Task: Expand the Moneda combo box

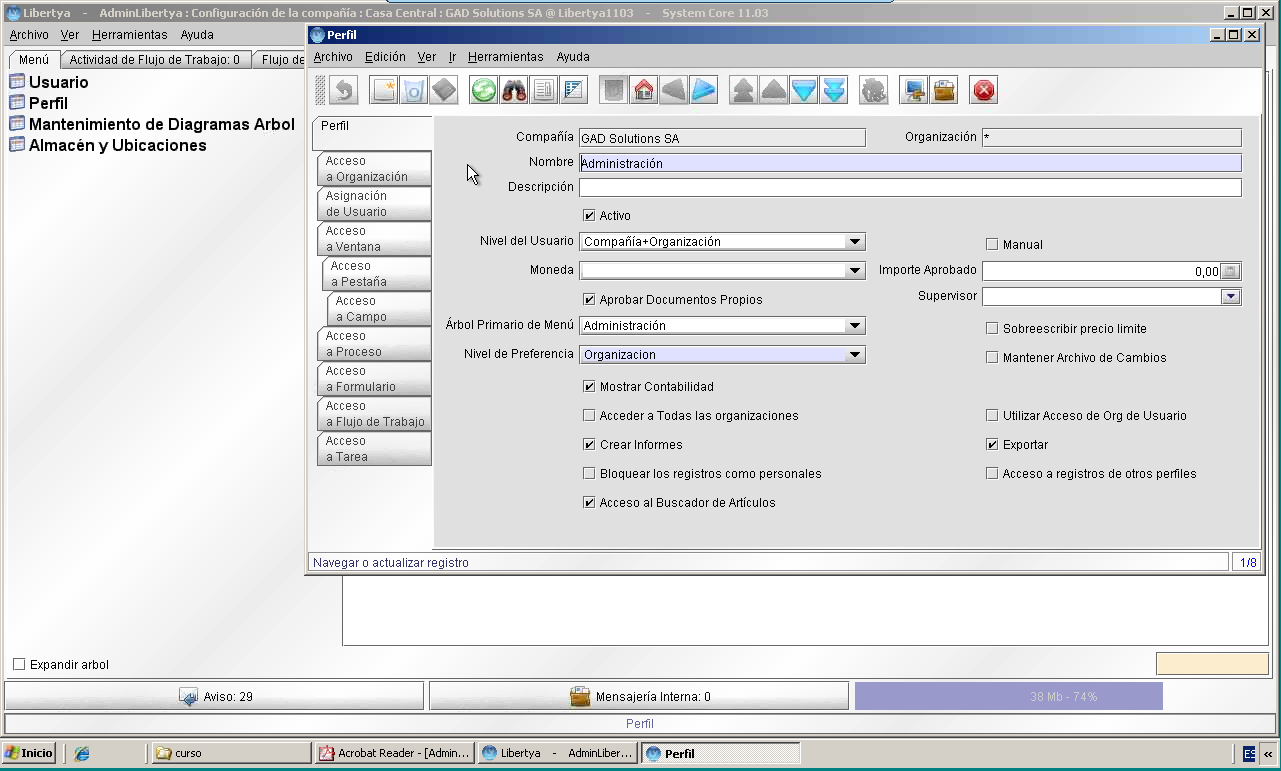Action: pyautogui.click(x=854, y=270)
